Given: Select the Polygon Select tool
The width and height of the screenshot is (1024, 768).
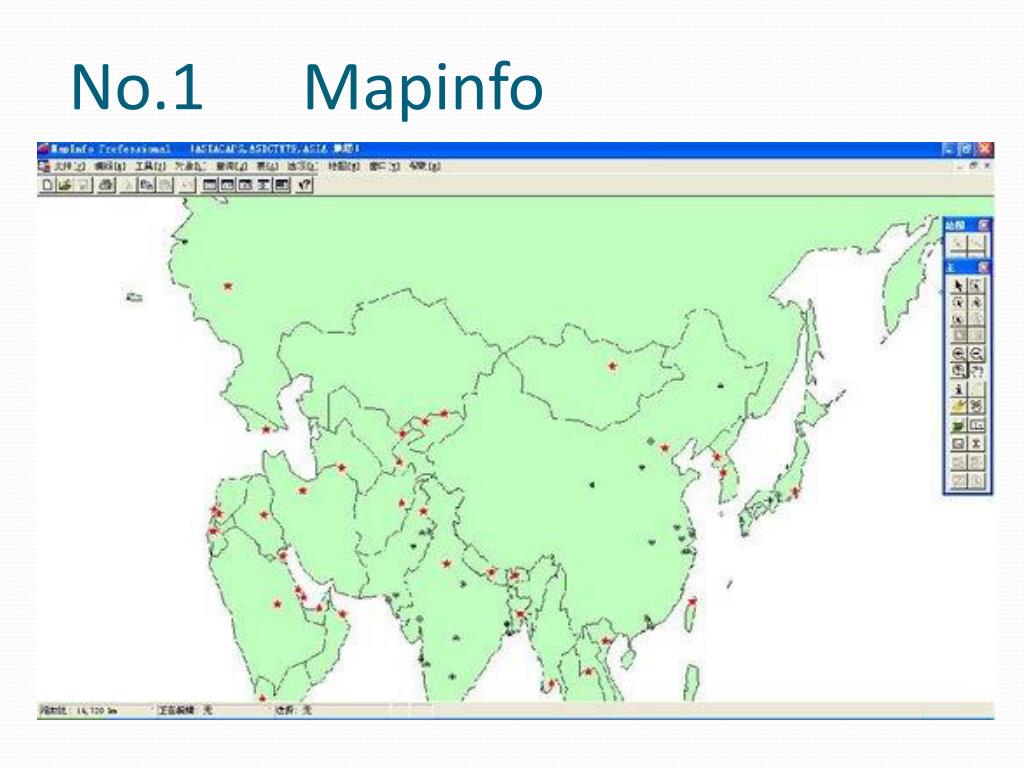Looking at the screenshot, I should (x=976, y=303).
